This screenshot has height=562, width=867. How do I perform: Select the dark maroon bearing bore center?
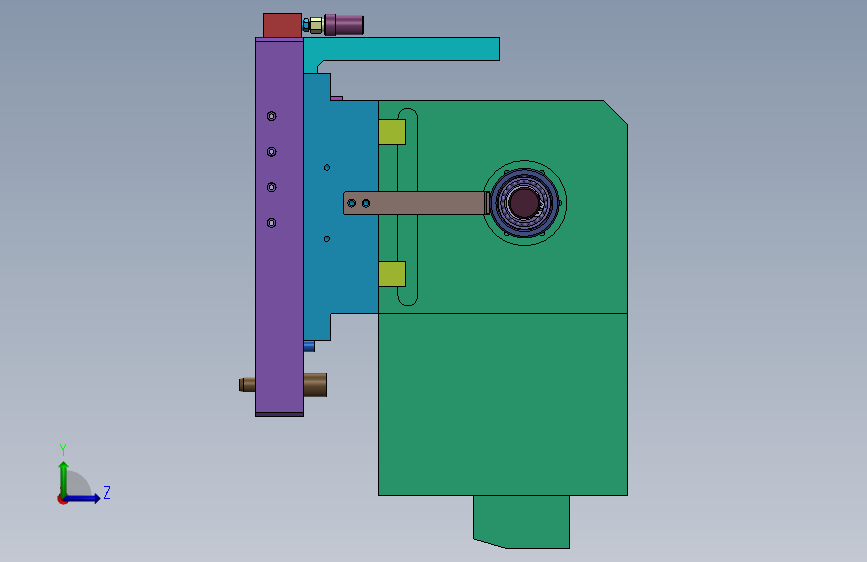point(524,203)
